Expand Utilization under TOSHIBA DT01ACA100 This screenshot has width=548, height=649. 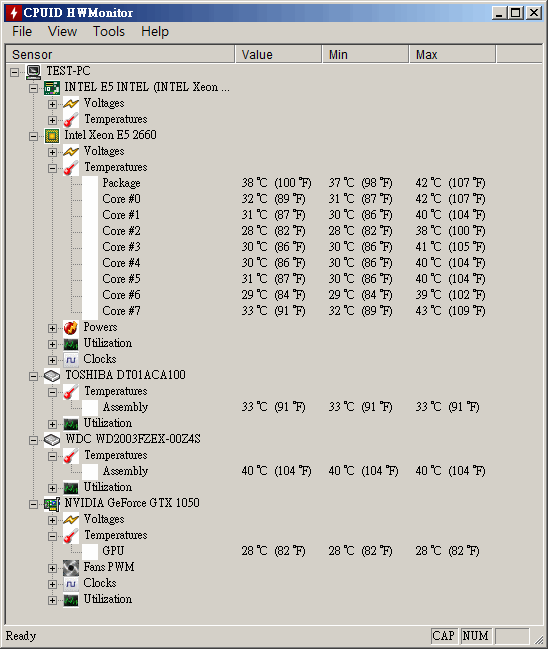point(53,424)
